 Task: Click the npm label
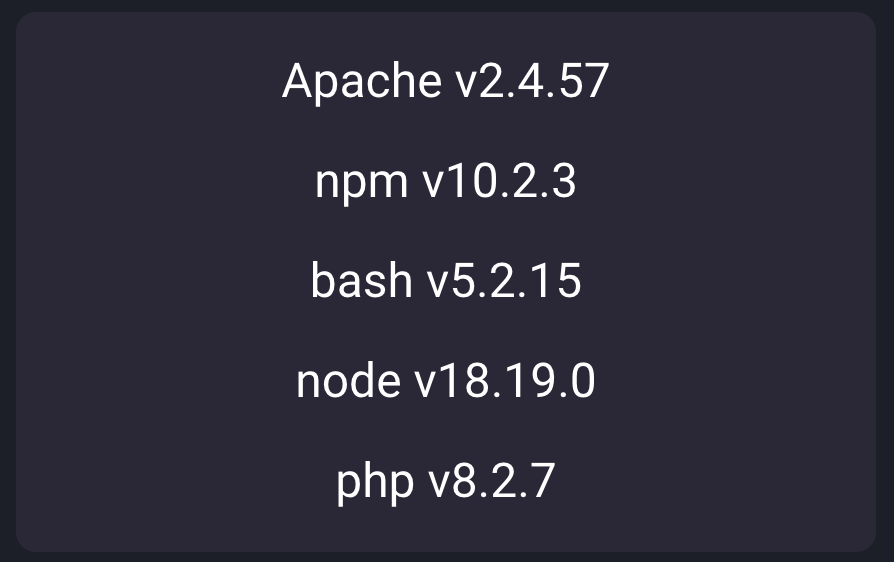[361, 183]
